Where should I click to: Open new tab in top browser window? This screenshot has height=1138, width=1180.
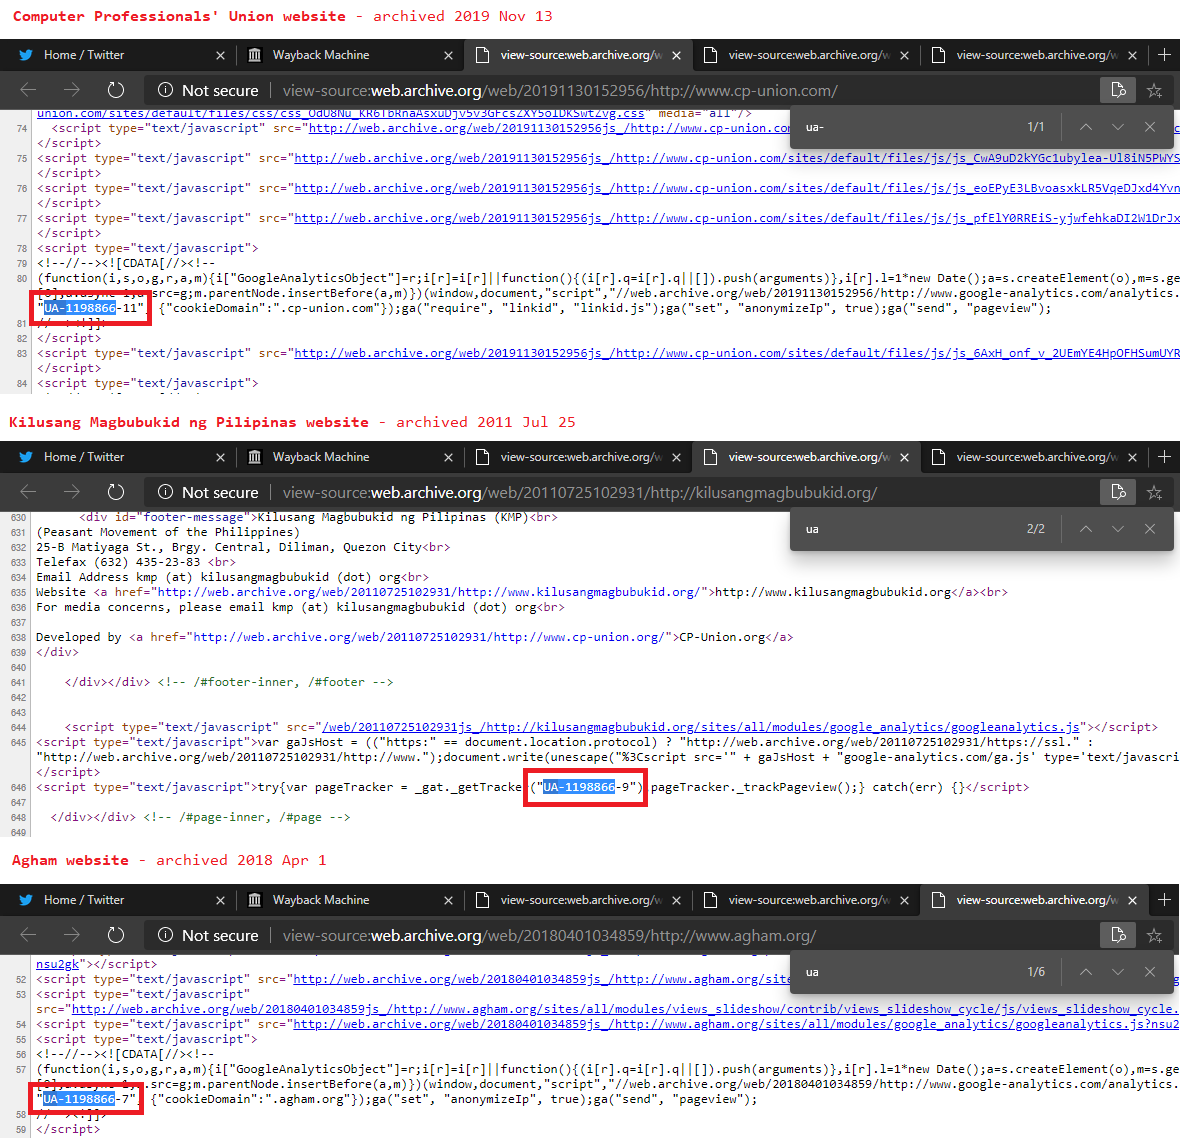pos(1164,55)
